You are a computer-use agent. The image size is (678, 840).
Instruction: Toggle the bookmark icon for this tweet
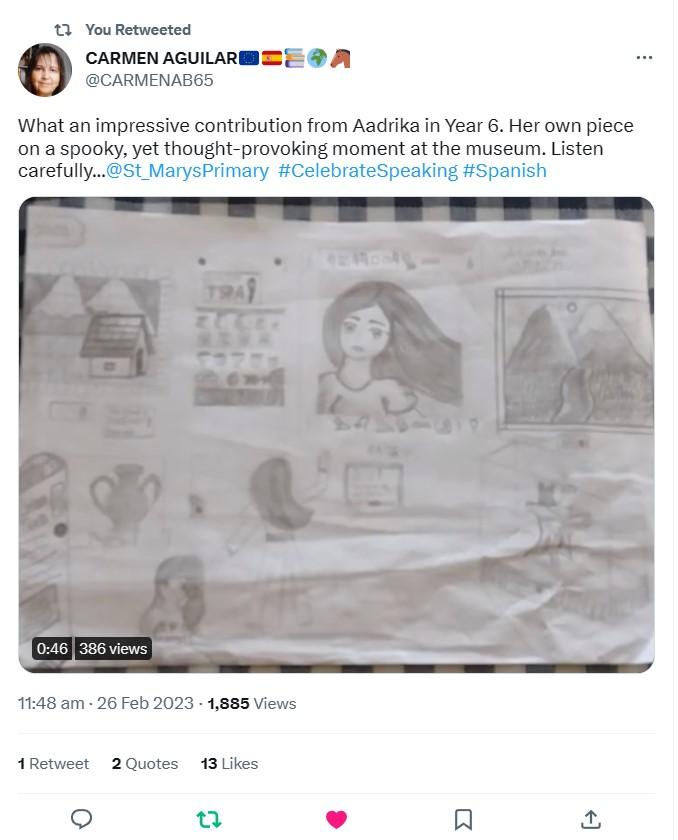pos(463,820)
